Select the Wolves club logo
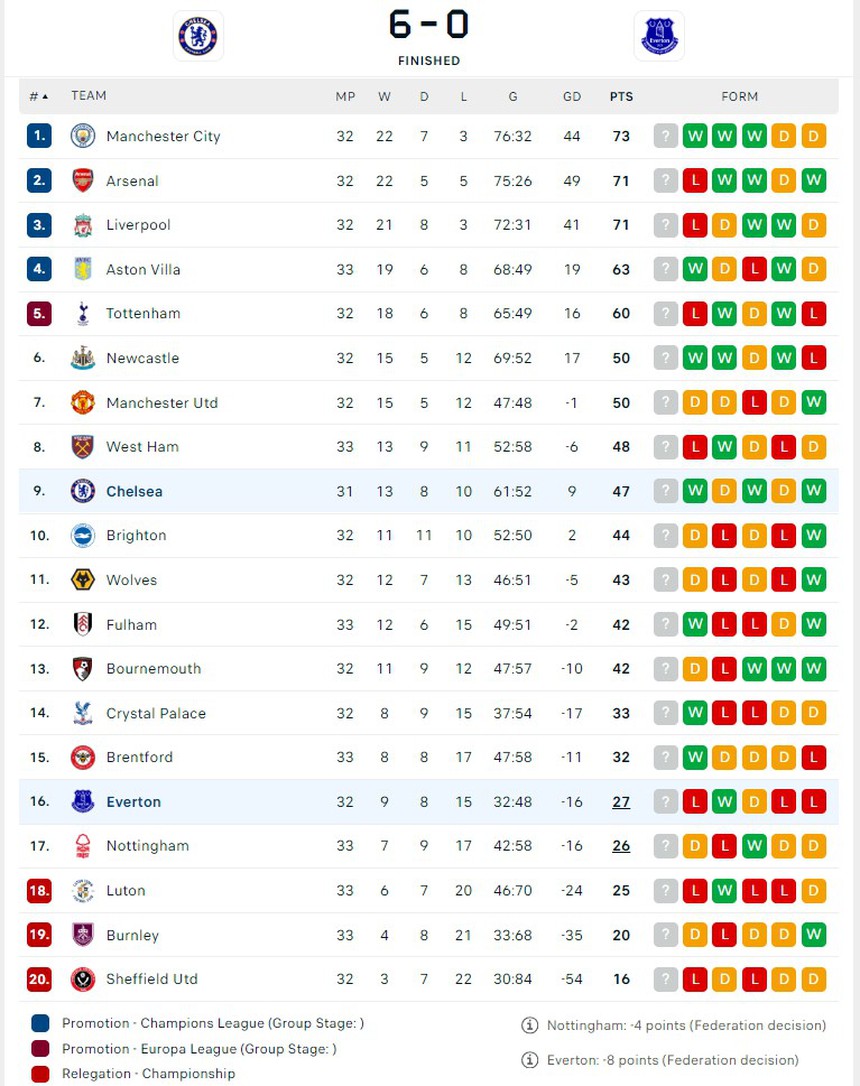Viewport: 860px width, 1086px height. (82, 580)
